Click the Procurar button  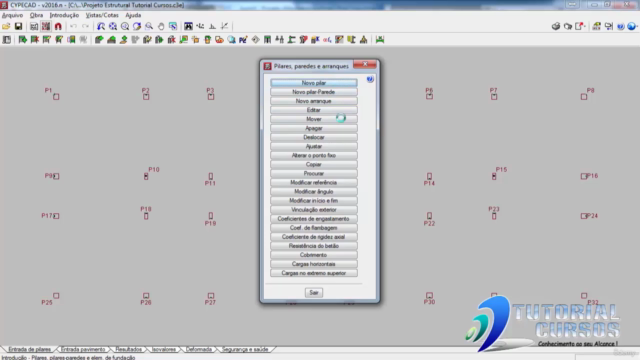(x=313, y=173)
